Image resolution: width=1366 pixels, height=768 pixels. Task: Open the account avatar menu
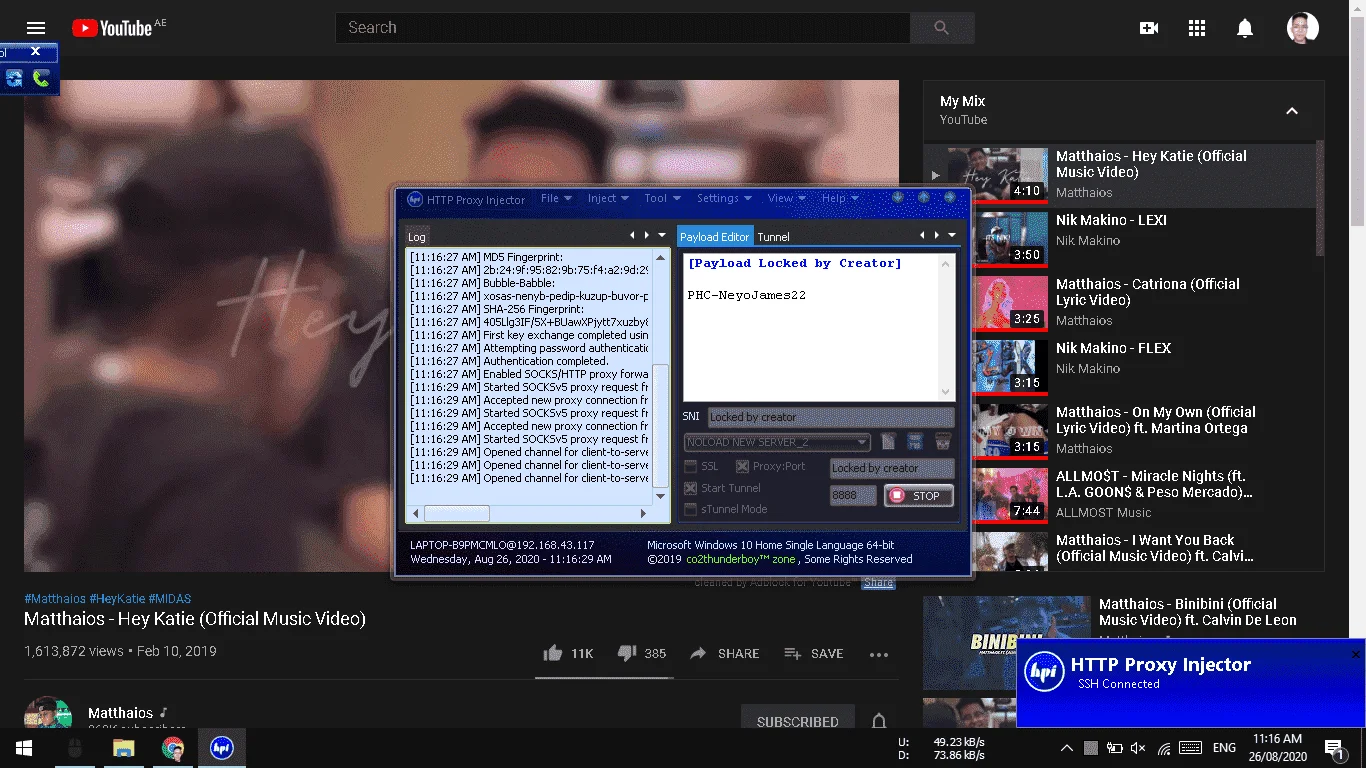coord(1303,28)
